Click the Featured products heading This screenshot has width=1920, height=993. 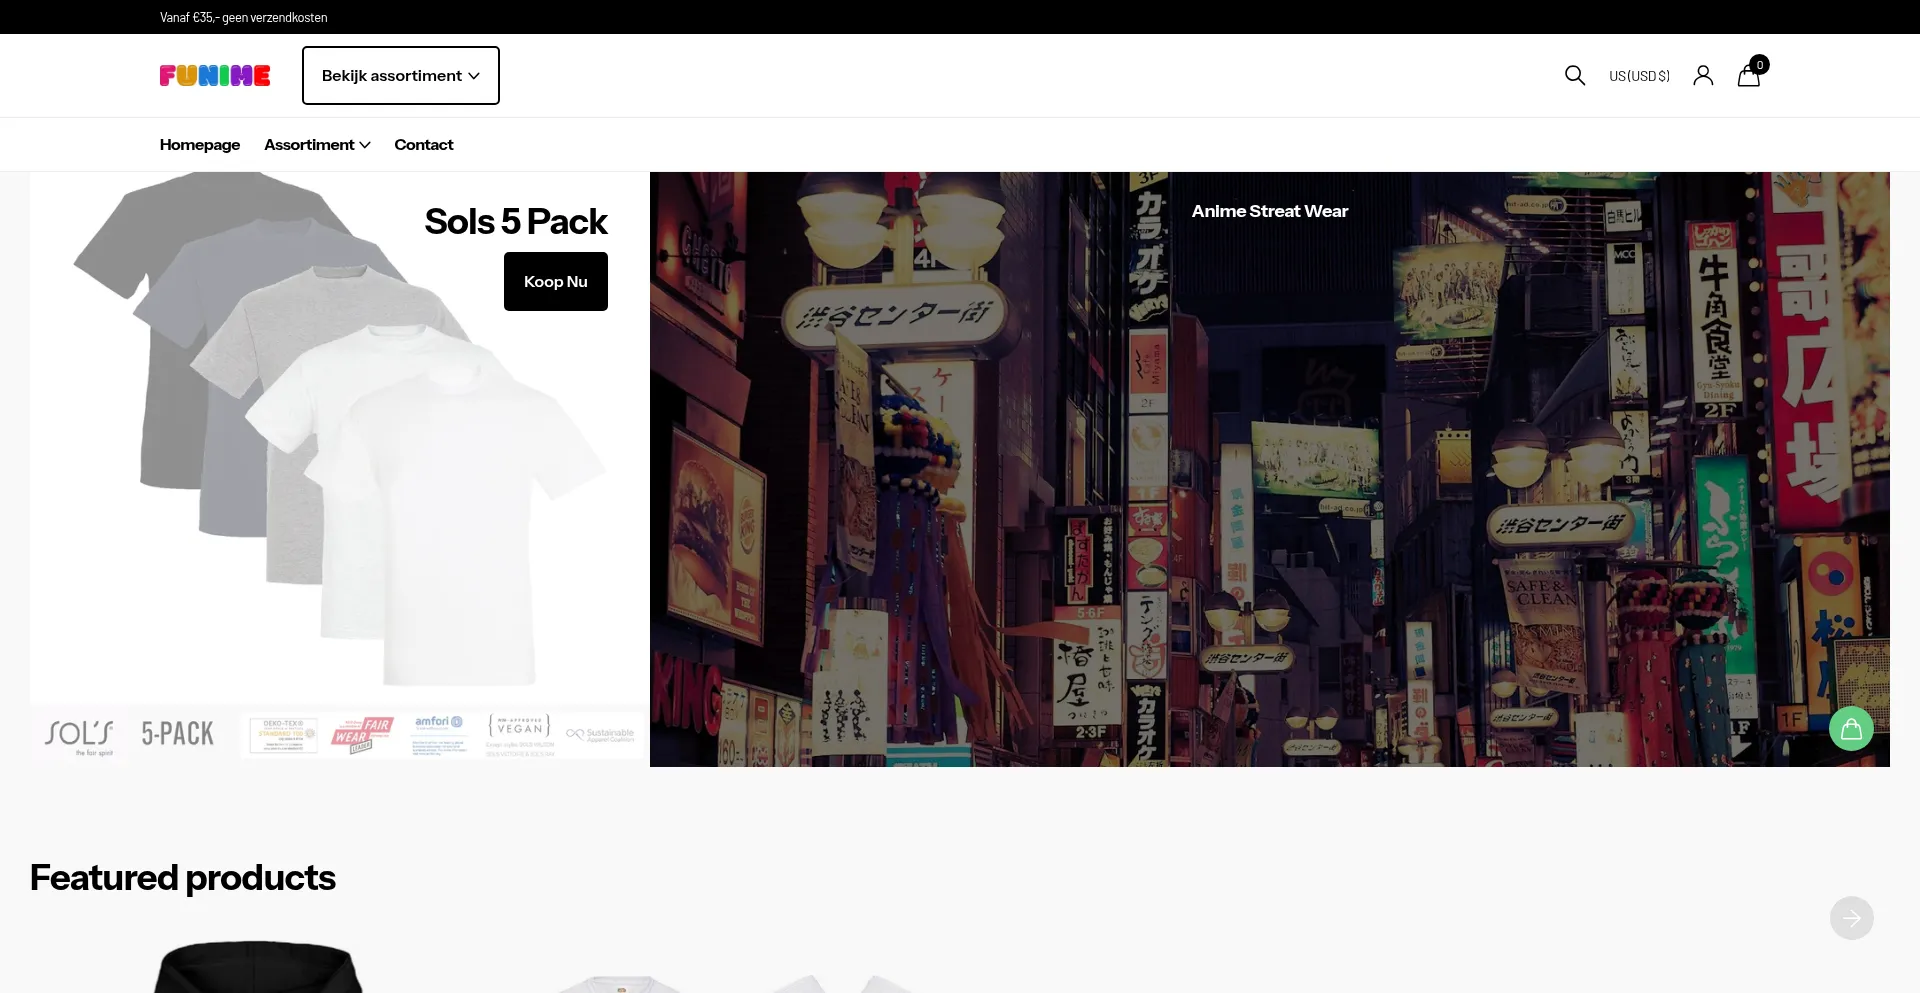pyautogui.click(x=183, y=877)
